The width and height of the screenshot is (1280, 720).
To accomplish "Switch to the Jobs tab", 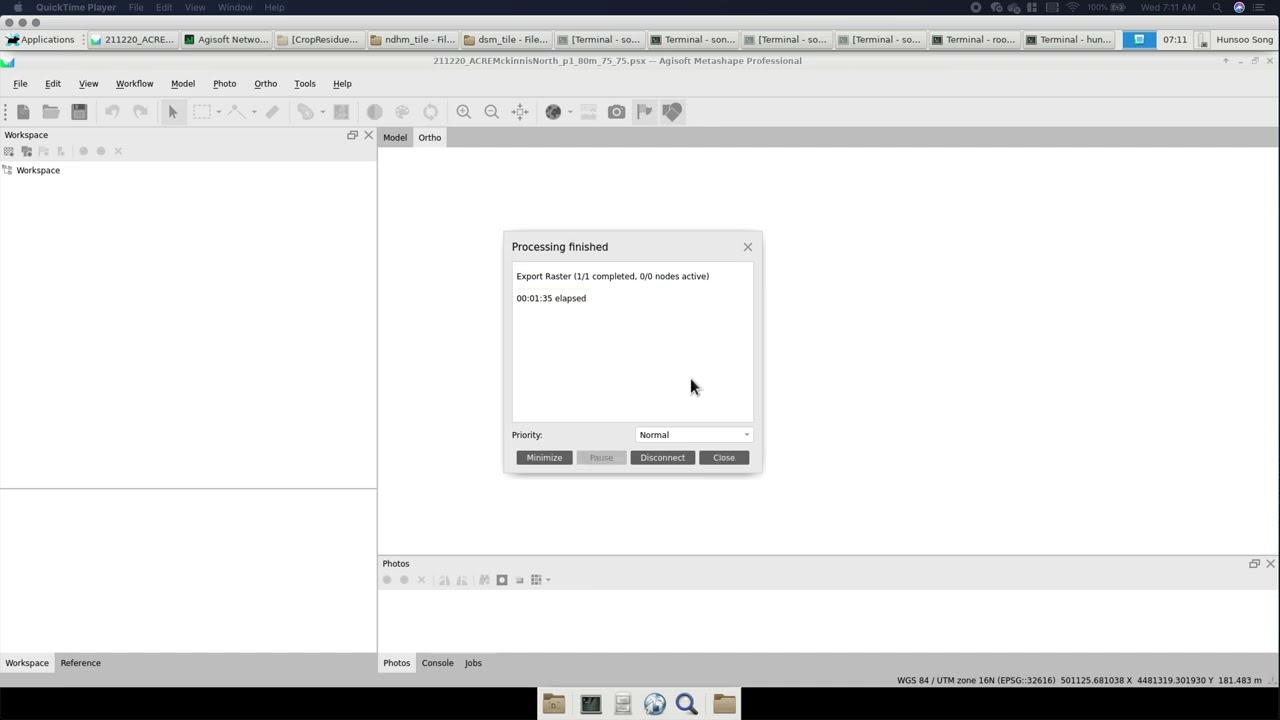I will (473, 663).
